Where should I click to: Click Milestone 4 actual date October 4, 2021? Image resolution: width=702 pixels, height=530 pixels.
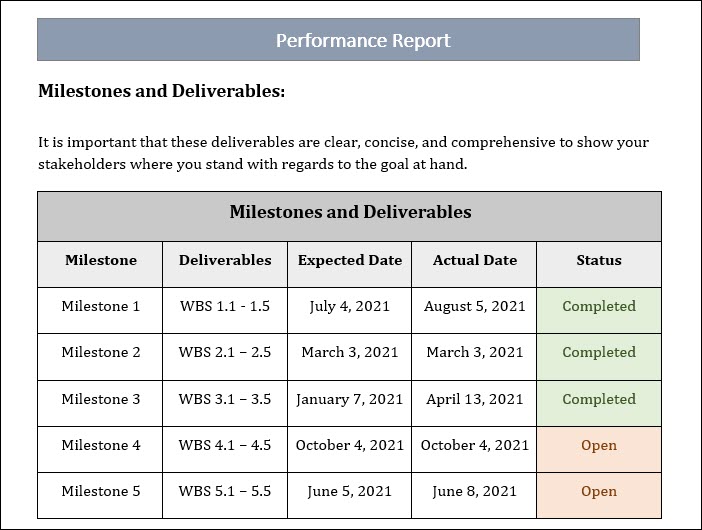[x=474, y=449]
